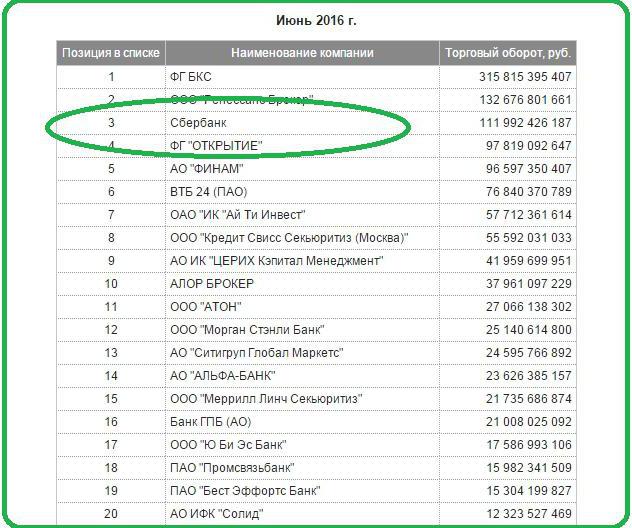
Task: Select the 'Торговый оборот, руб.' column header
Action: pyautogui.click(x=508, y=53)
